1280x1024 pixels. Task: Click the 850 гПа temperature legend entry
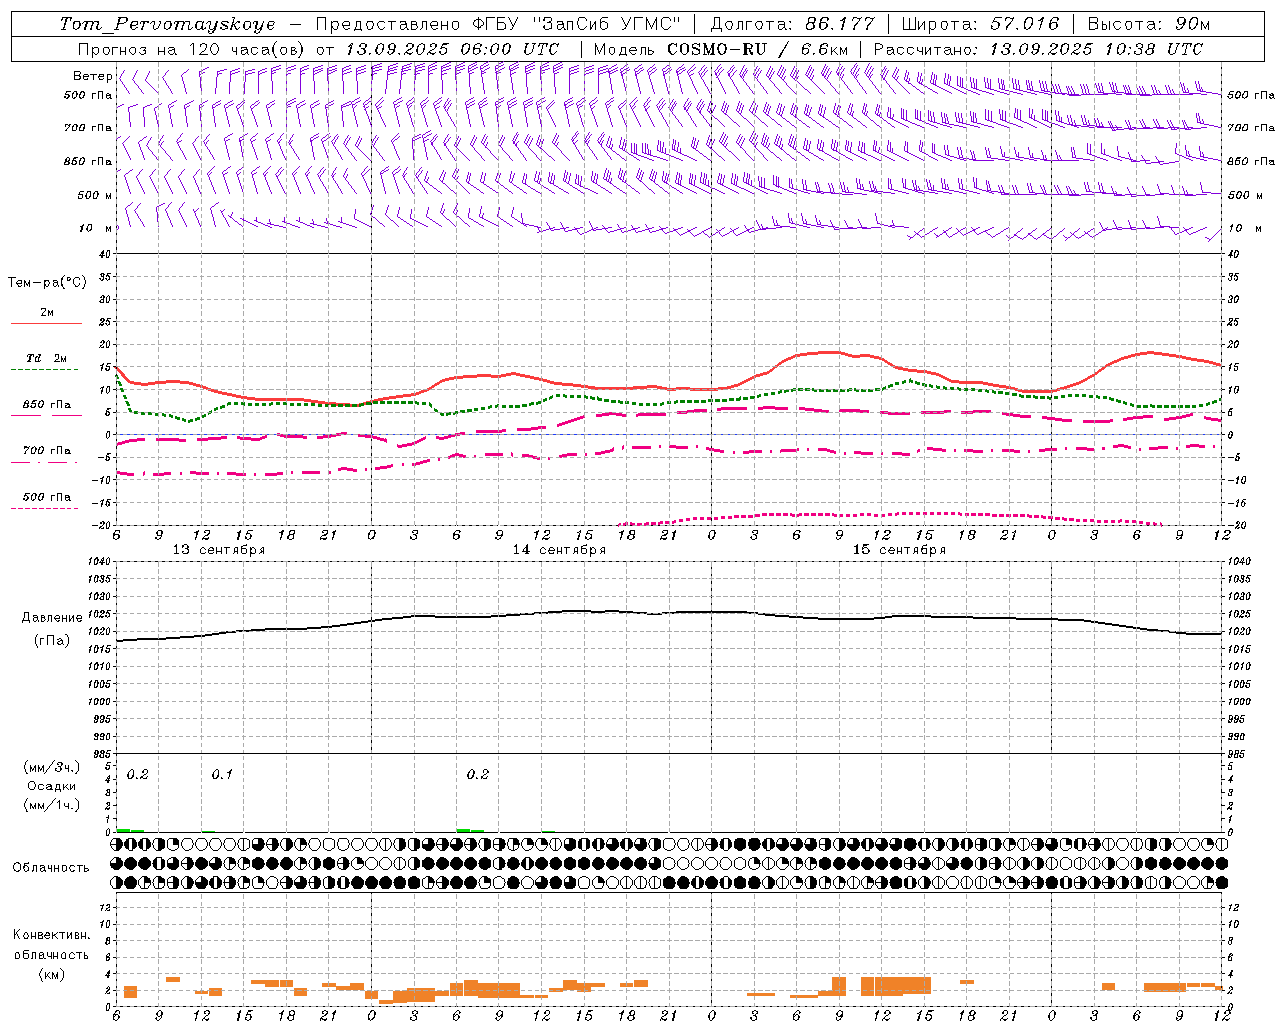tap(46, 405)
